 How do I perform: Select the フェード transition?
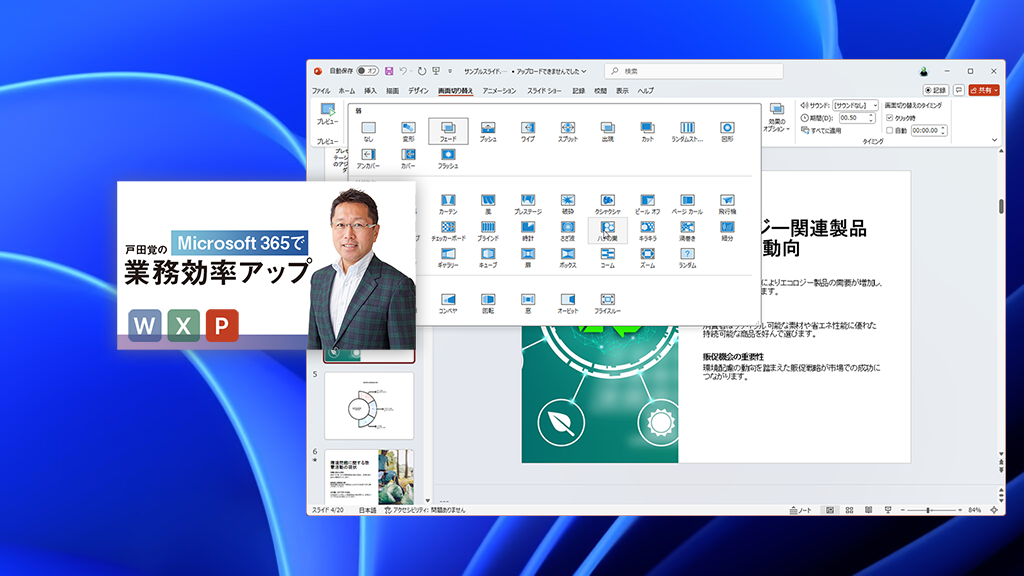pyautogui.click(x=448, y=131)
